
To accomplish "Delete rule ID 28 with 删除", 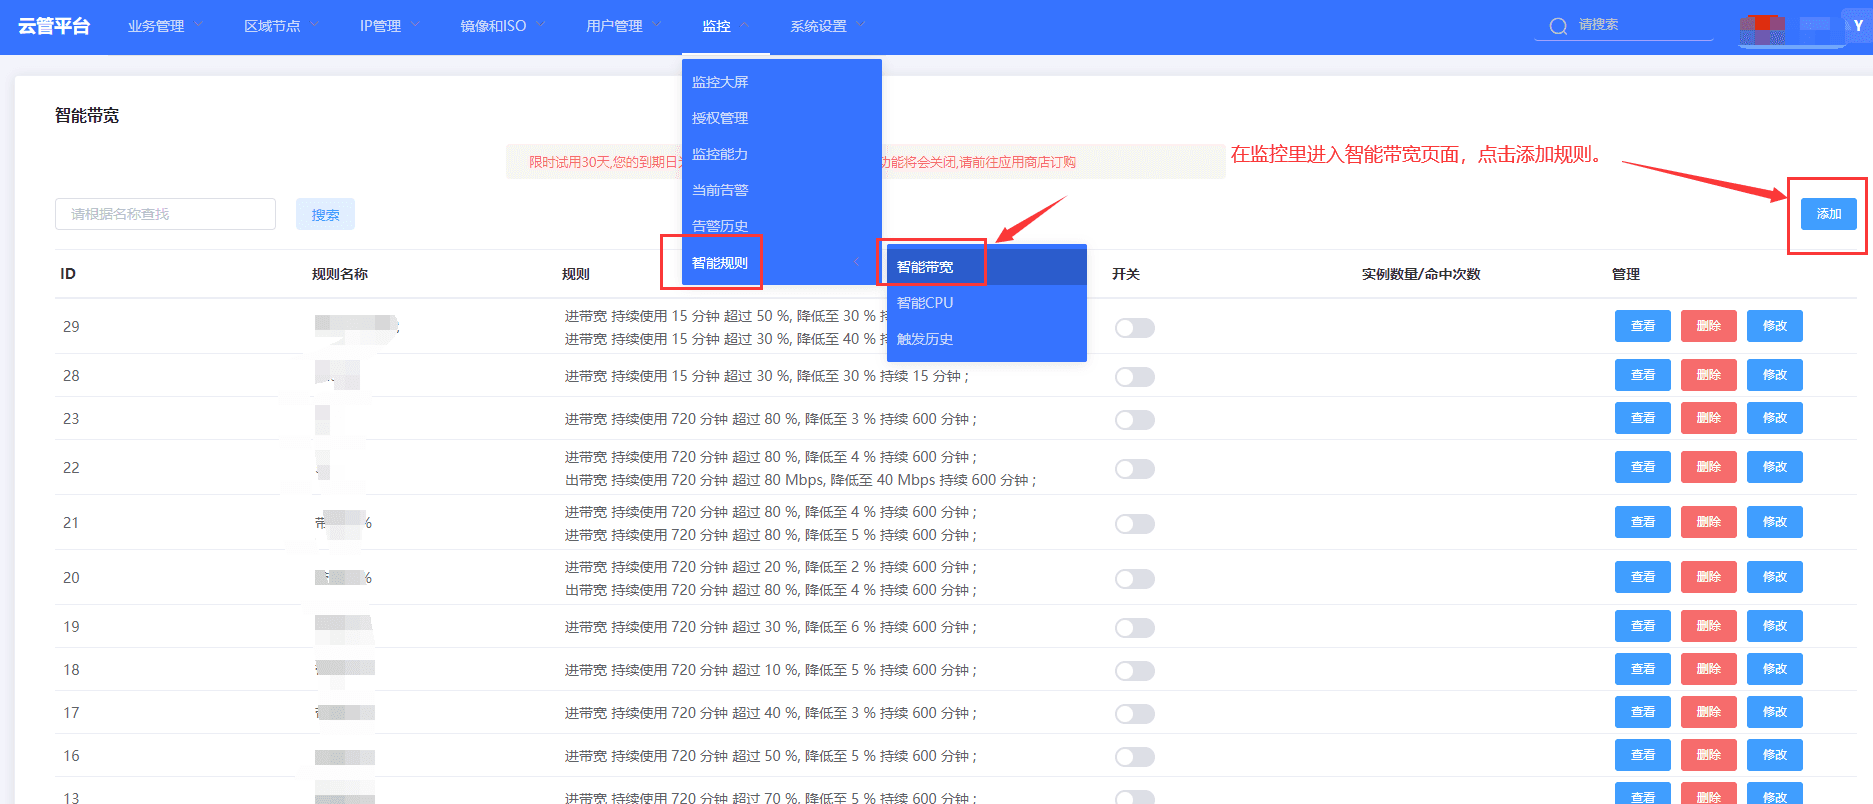I will (1709, 375).
